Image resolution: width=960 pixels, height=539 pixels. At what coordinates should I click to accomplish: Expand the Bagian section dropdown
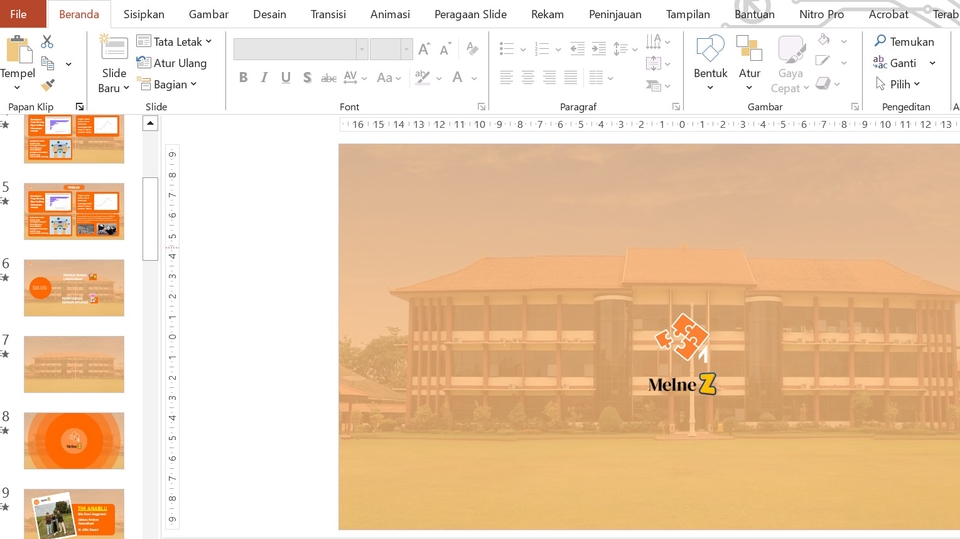167,84
